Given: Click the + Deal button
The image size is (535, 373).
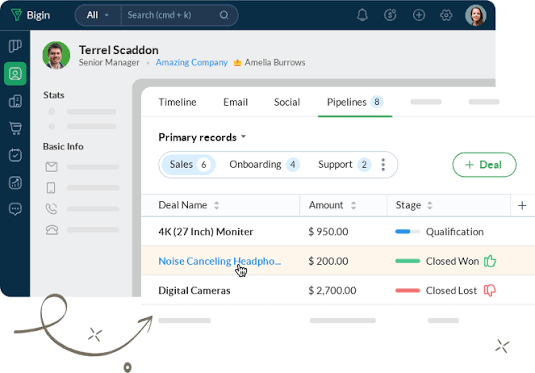Looking at the screenshot, I should 484,164.
